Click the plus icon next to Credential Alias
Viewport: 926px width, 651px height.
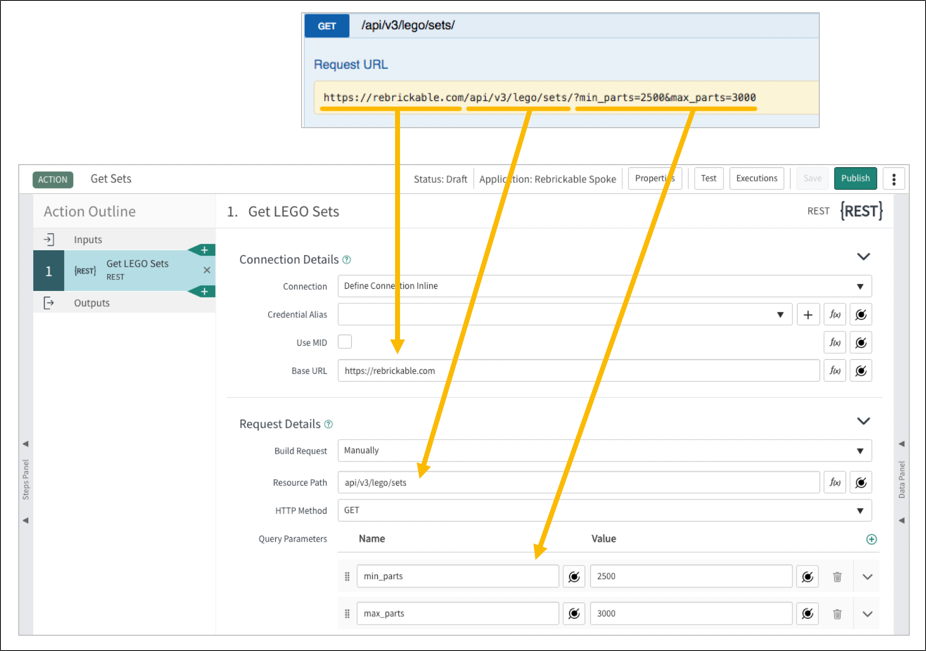click(x=808, y=314)
